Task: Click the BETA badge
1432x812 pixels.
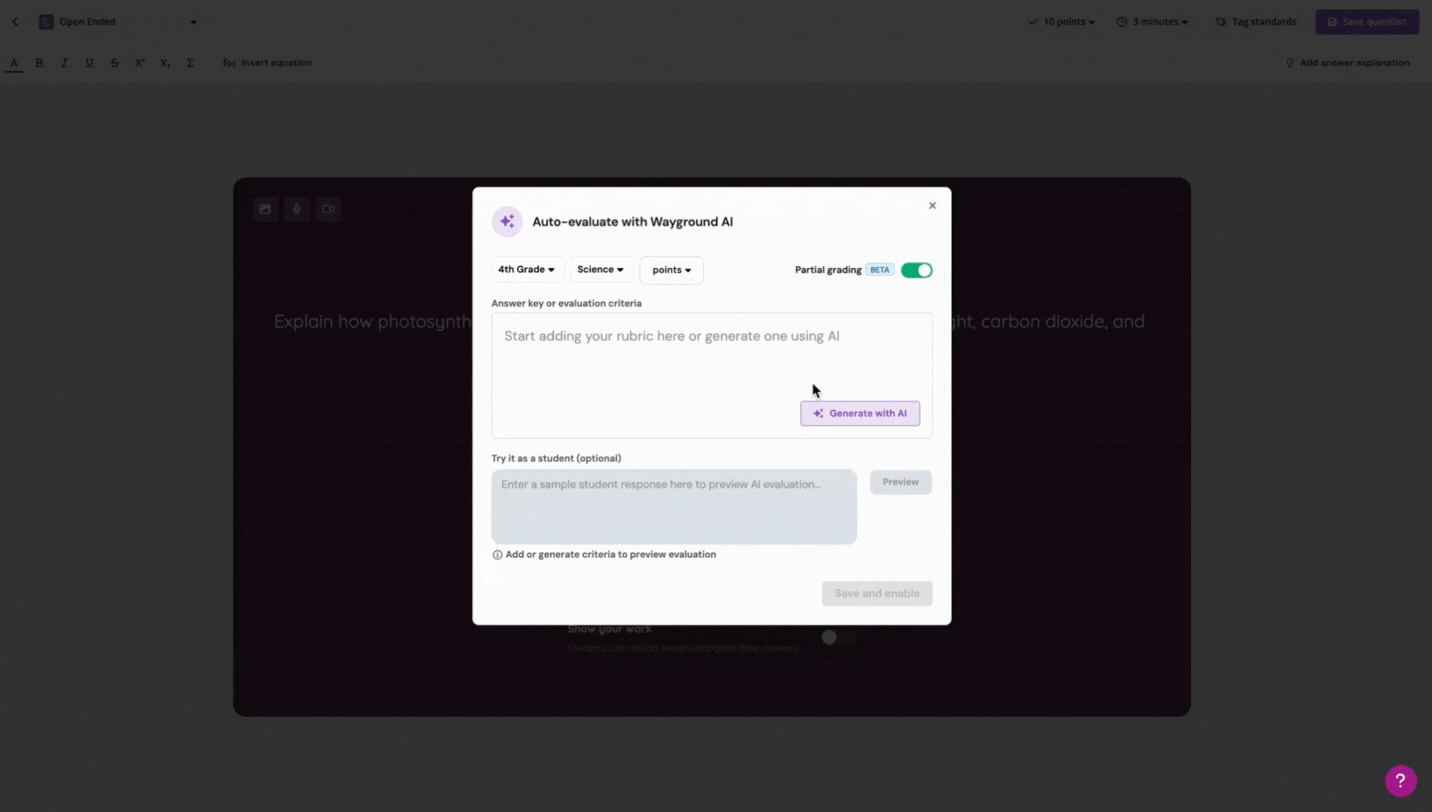Action: [880, 270]
